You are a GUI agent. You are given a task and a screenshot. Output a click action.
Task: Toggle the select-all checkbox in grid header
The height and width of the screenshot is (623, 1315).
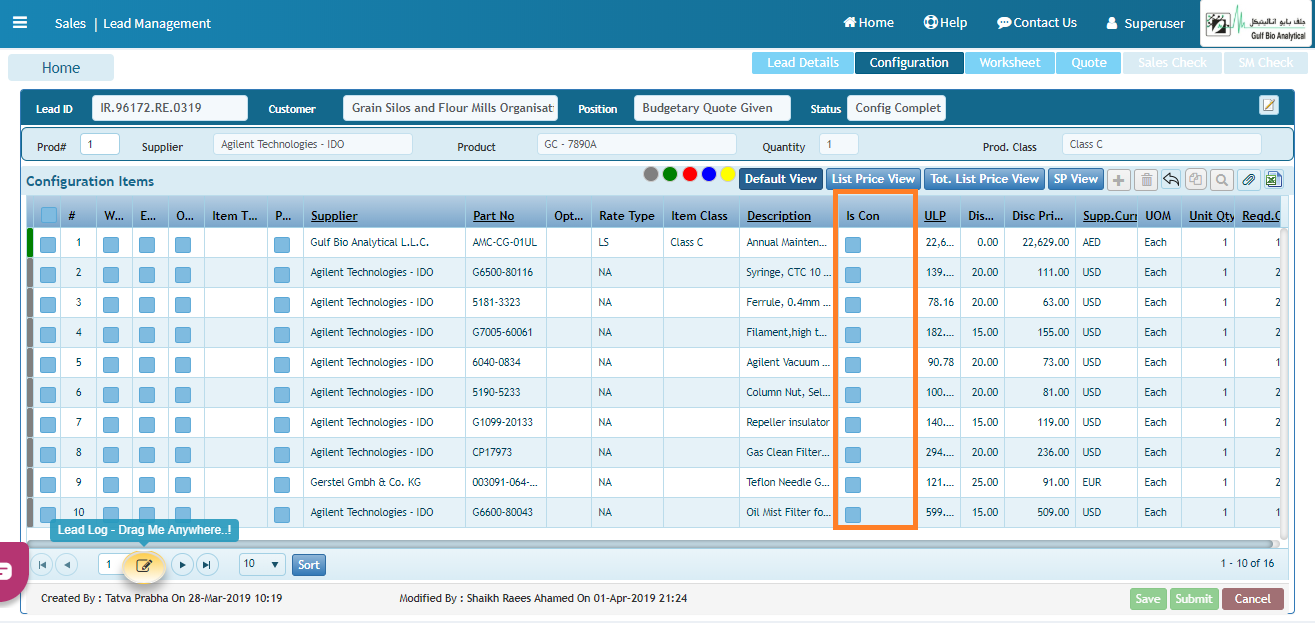pyautogui.click(x=49, y=215)
